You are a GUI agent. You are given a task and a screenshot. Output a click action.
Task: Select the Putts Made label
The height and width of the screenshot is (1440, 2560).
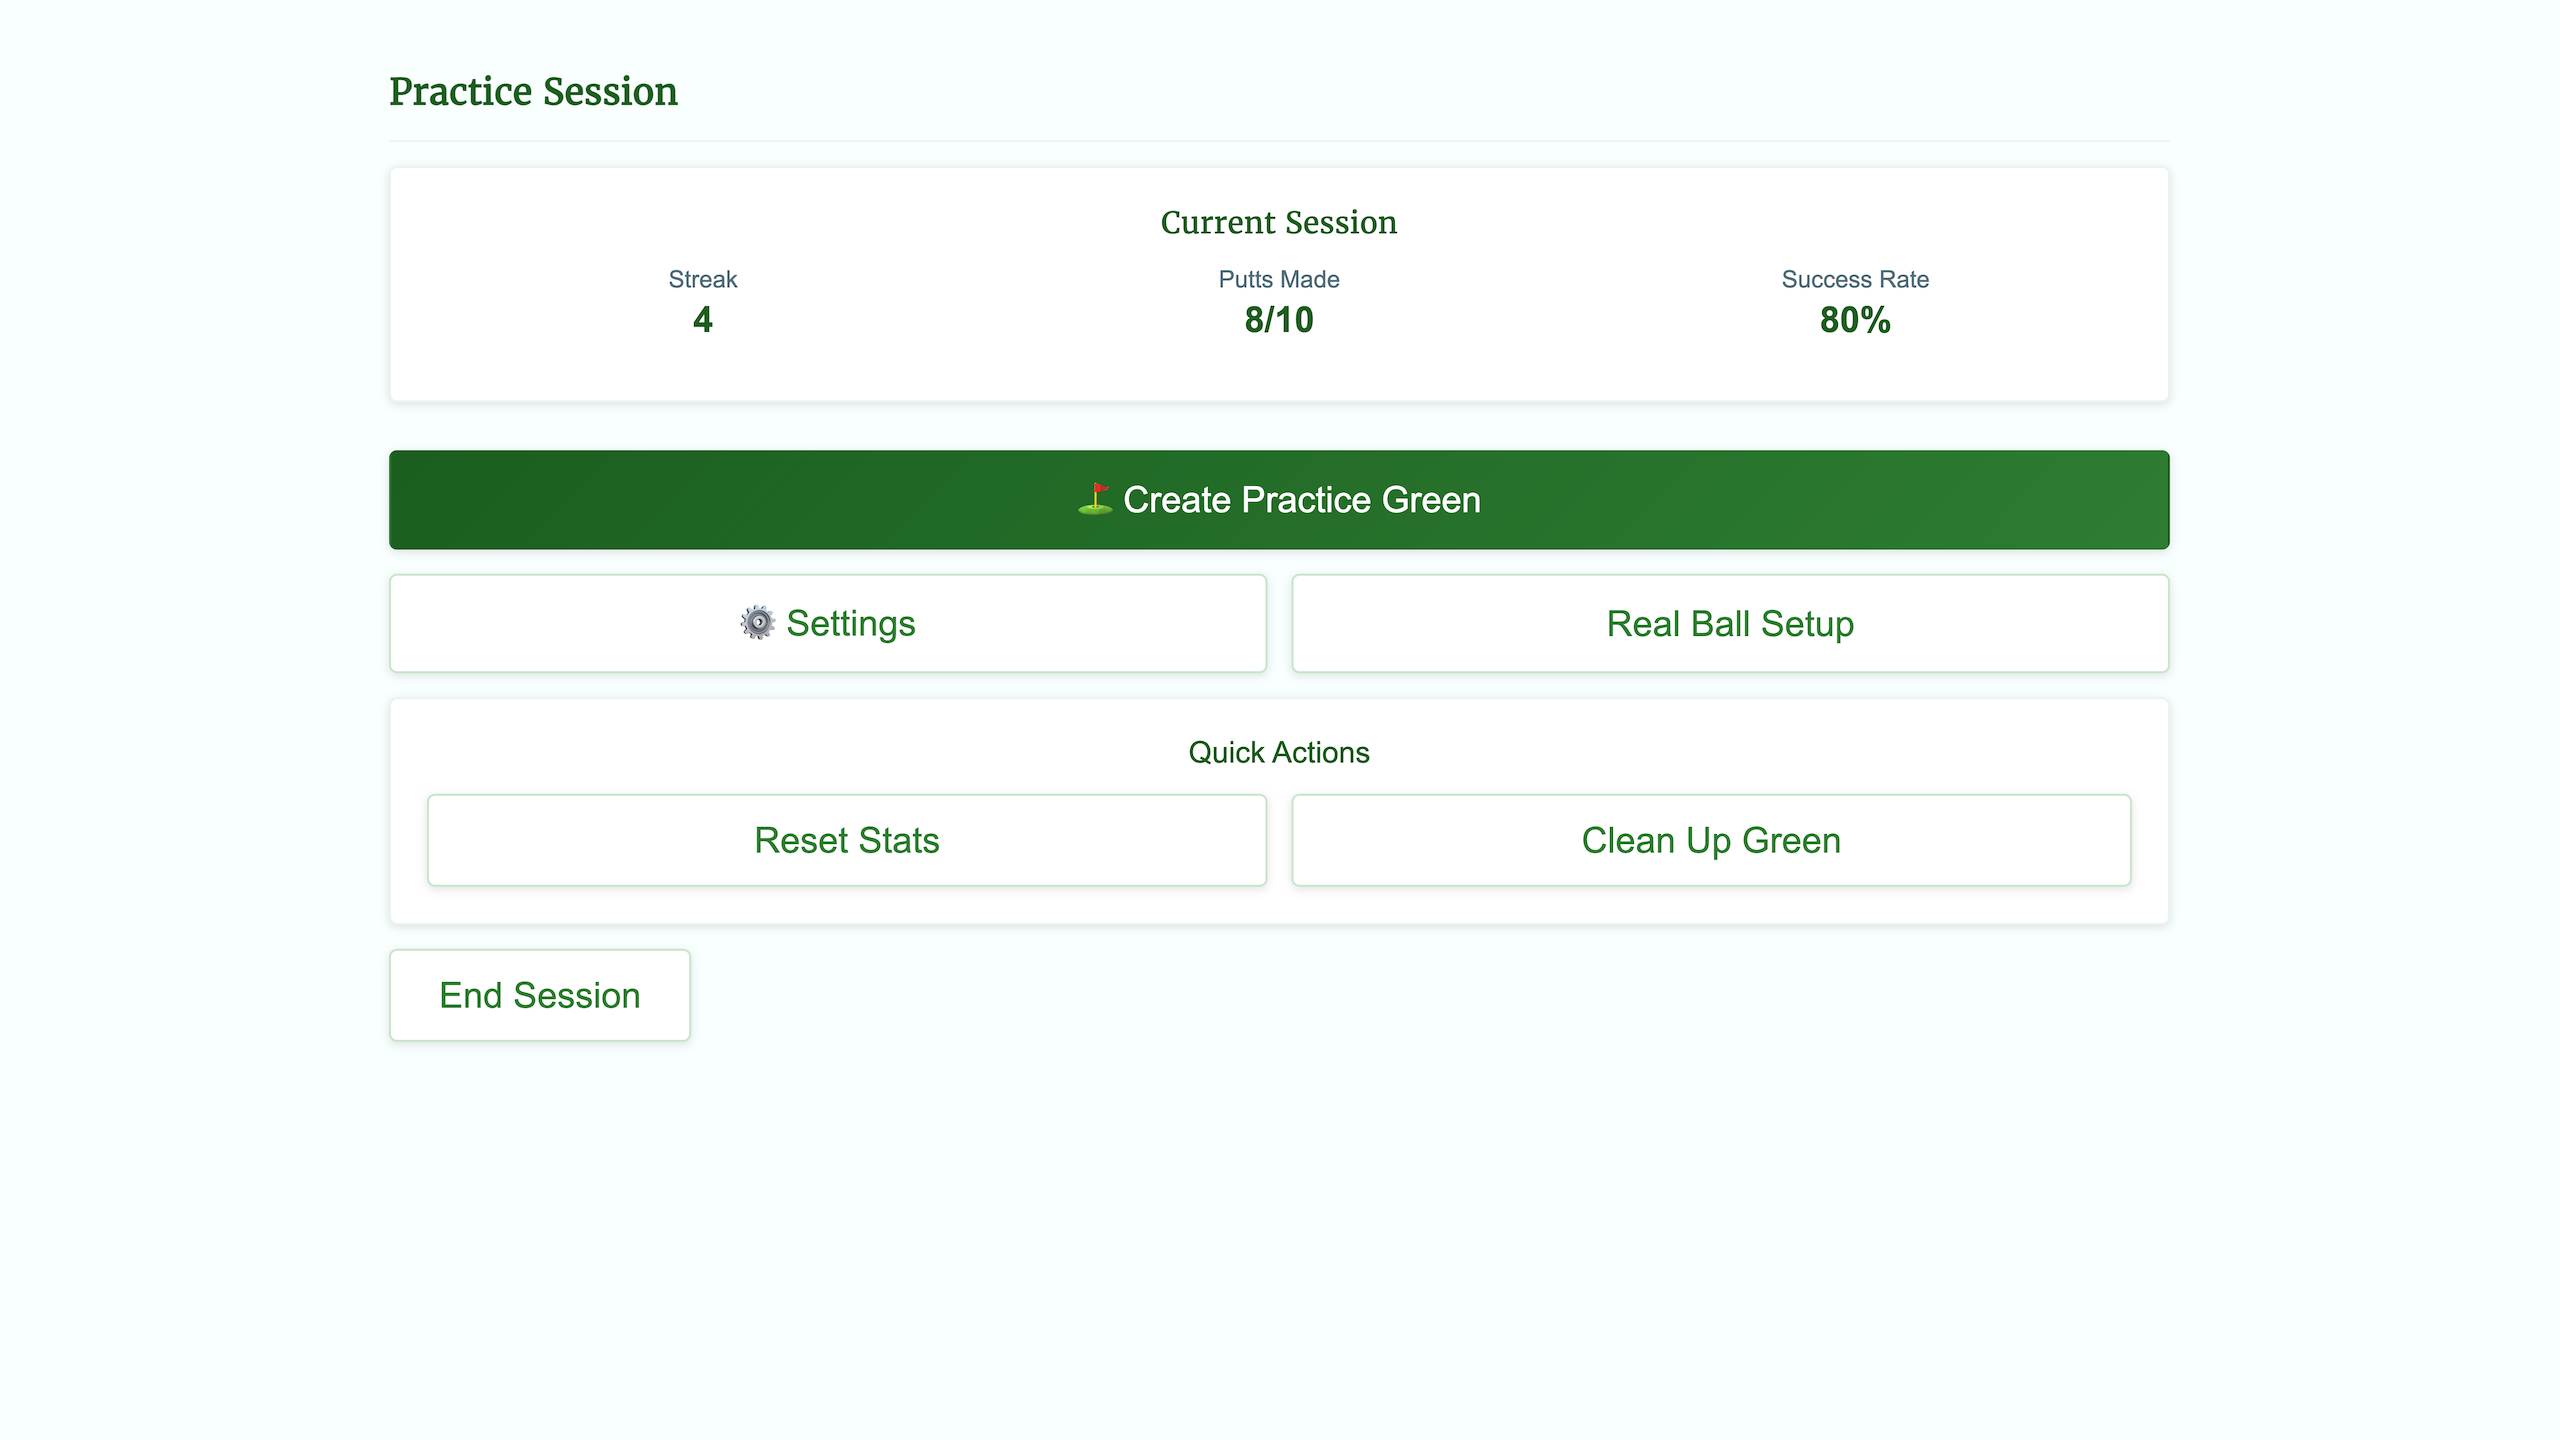[x=1278, y=279]
